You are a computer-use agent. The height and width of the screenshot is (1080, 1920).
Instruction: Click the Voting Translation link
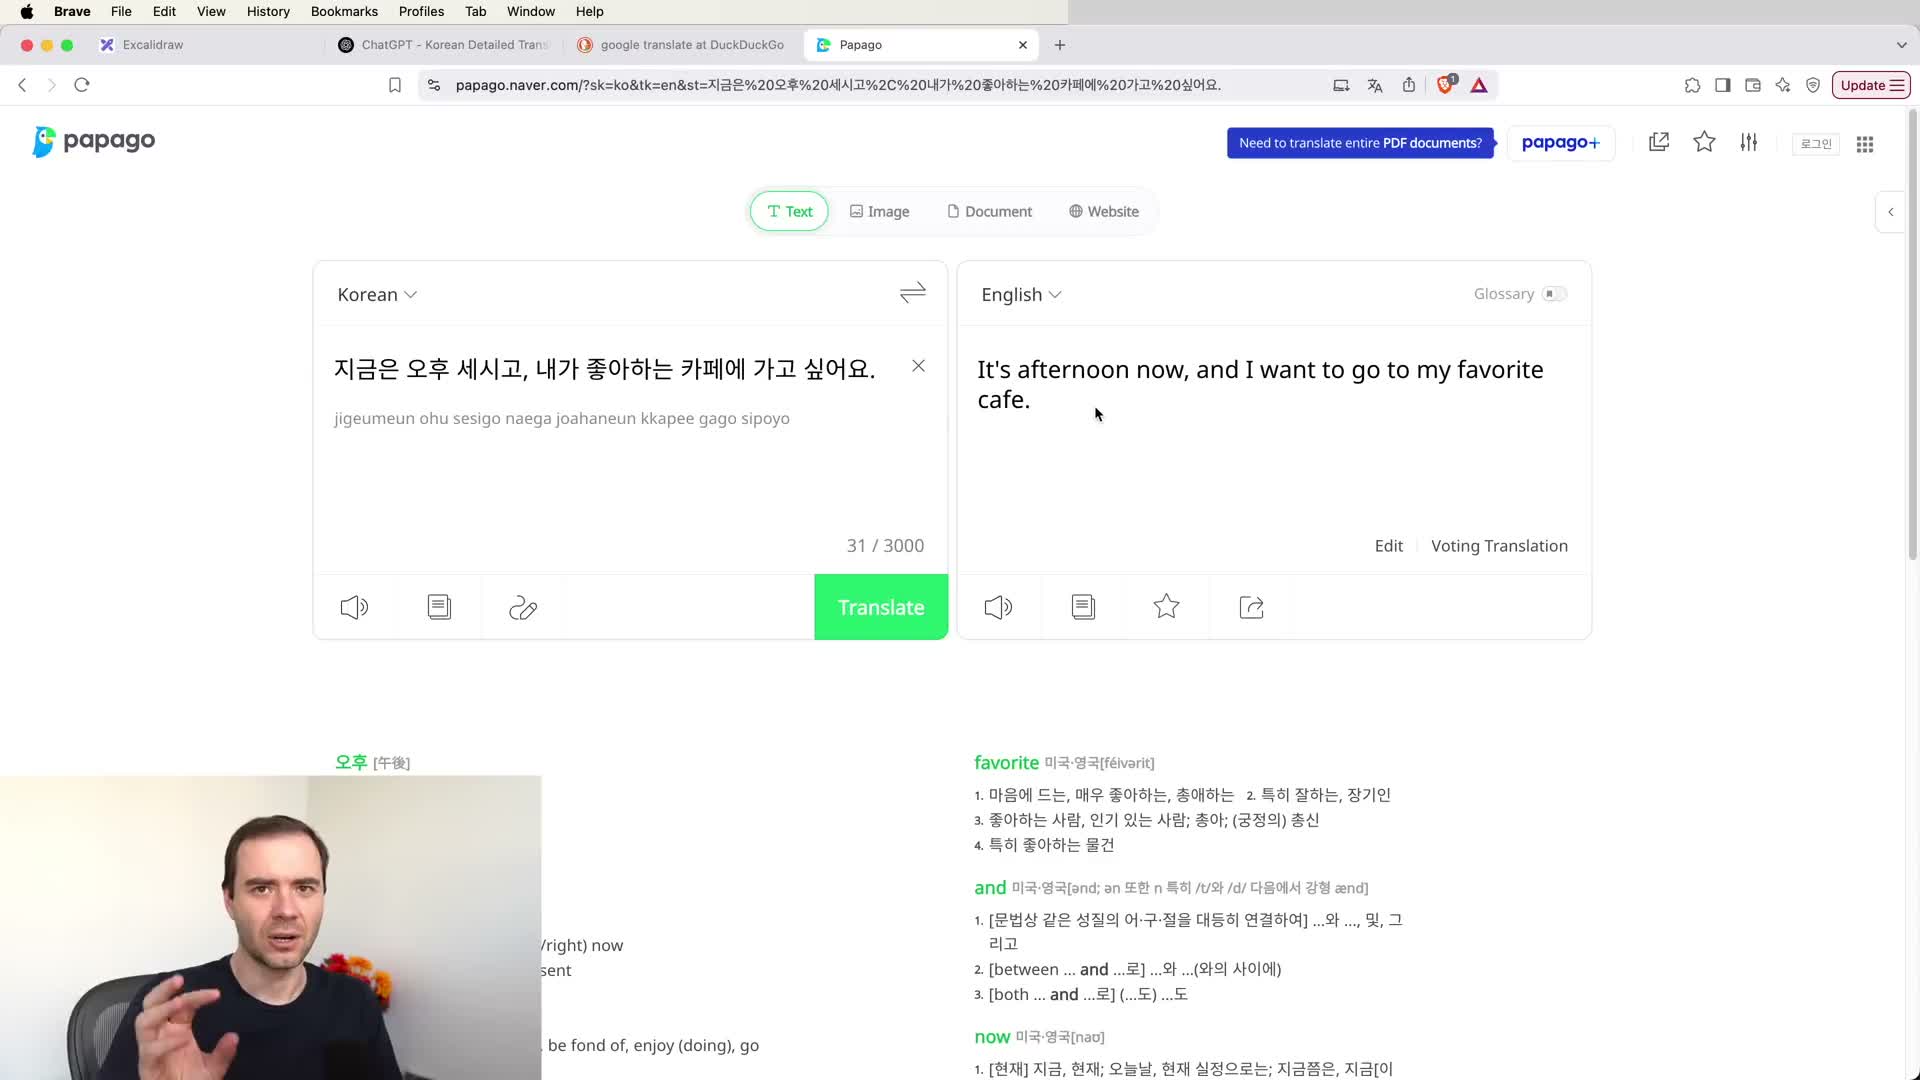1498,546
